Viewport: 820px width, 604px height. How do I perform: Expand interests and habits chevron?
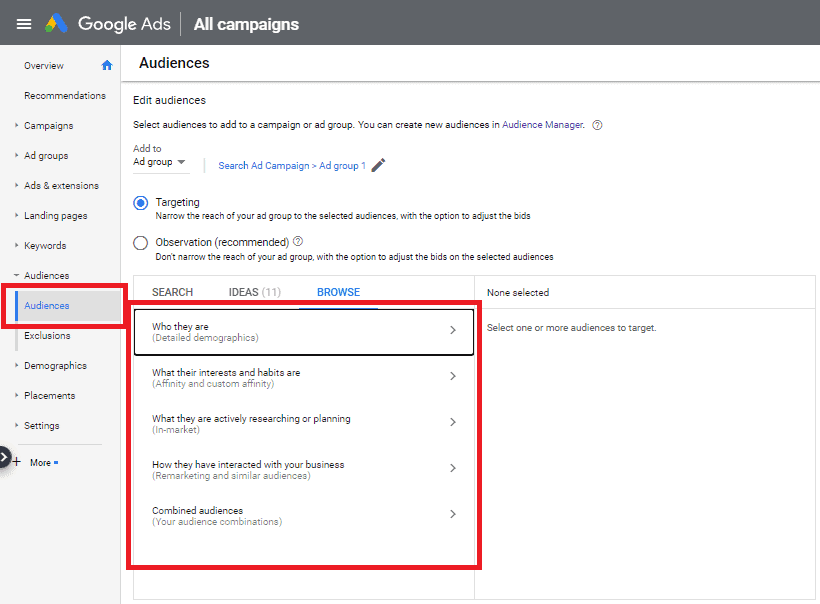(x=453, y=376)
